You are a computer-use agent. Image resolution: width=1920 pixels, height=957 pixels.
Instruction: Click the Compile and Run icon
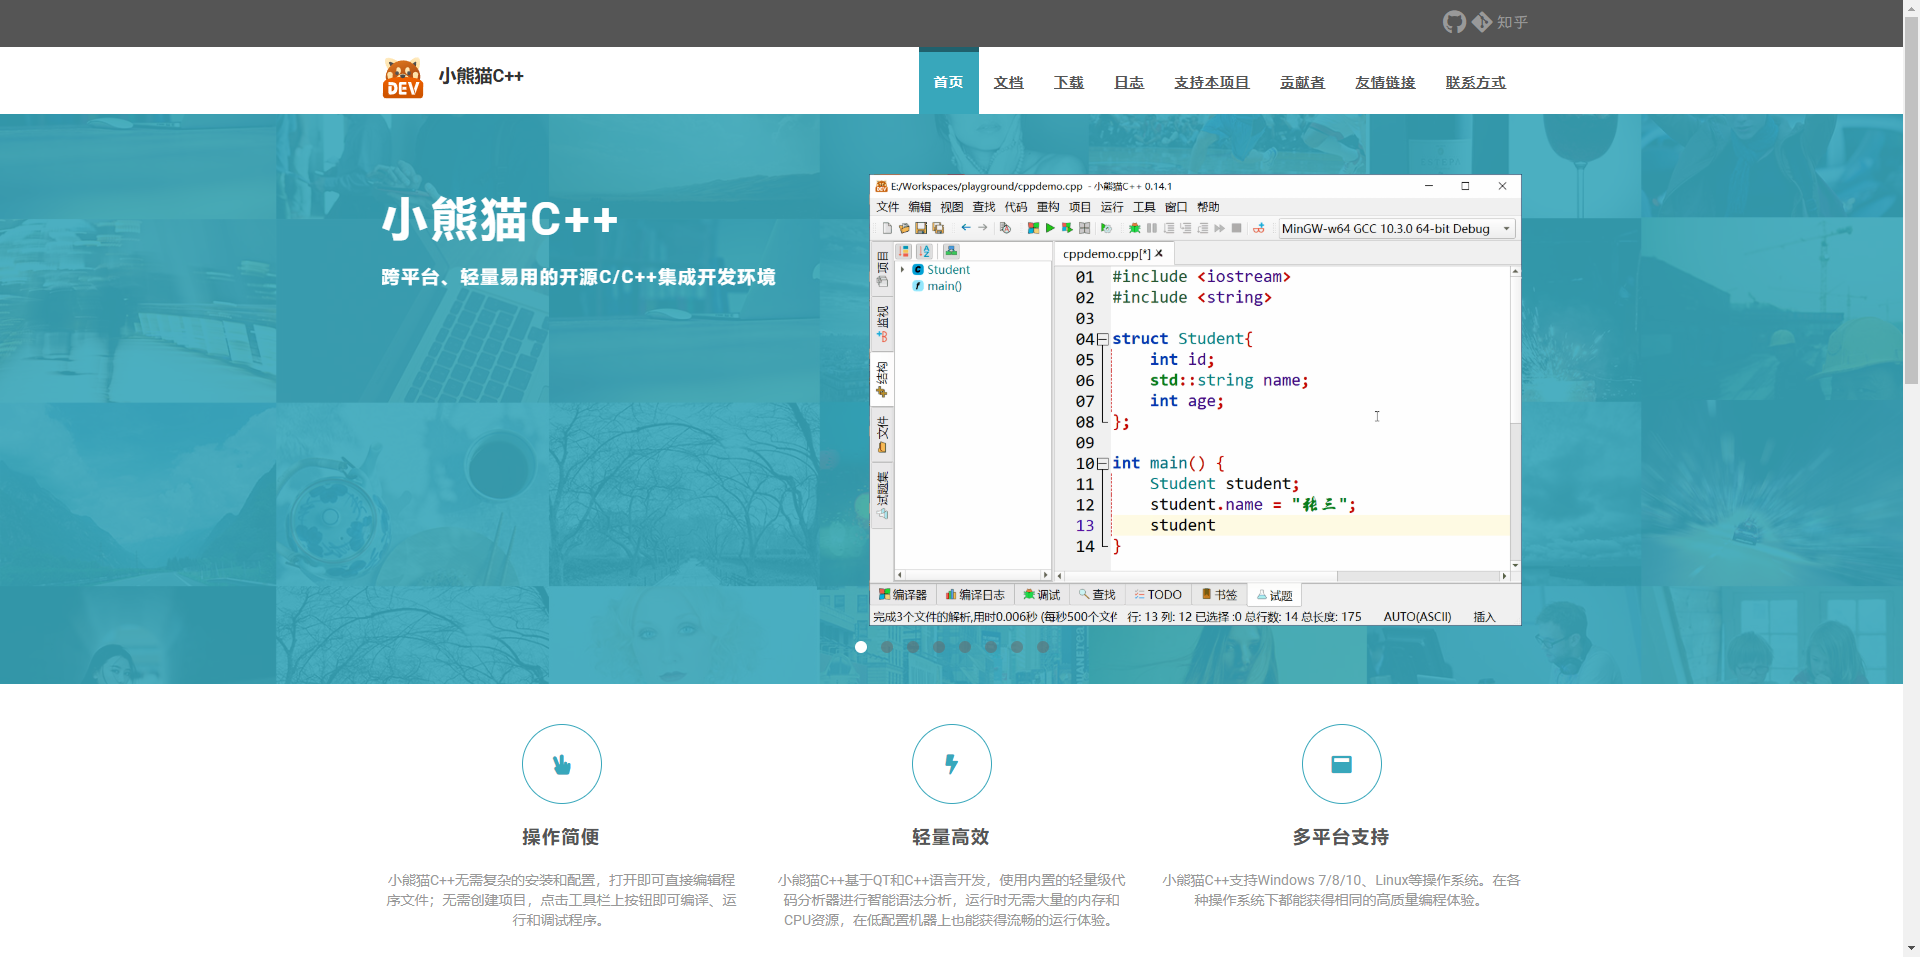click(1067, 228)
